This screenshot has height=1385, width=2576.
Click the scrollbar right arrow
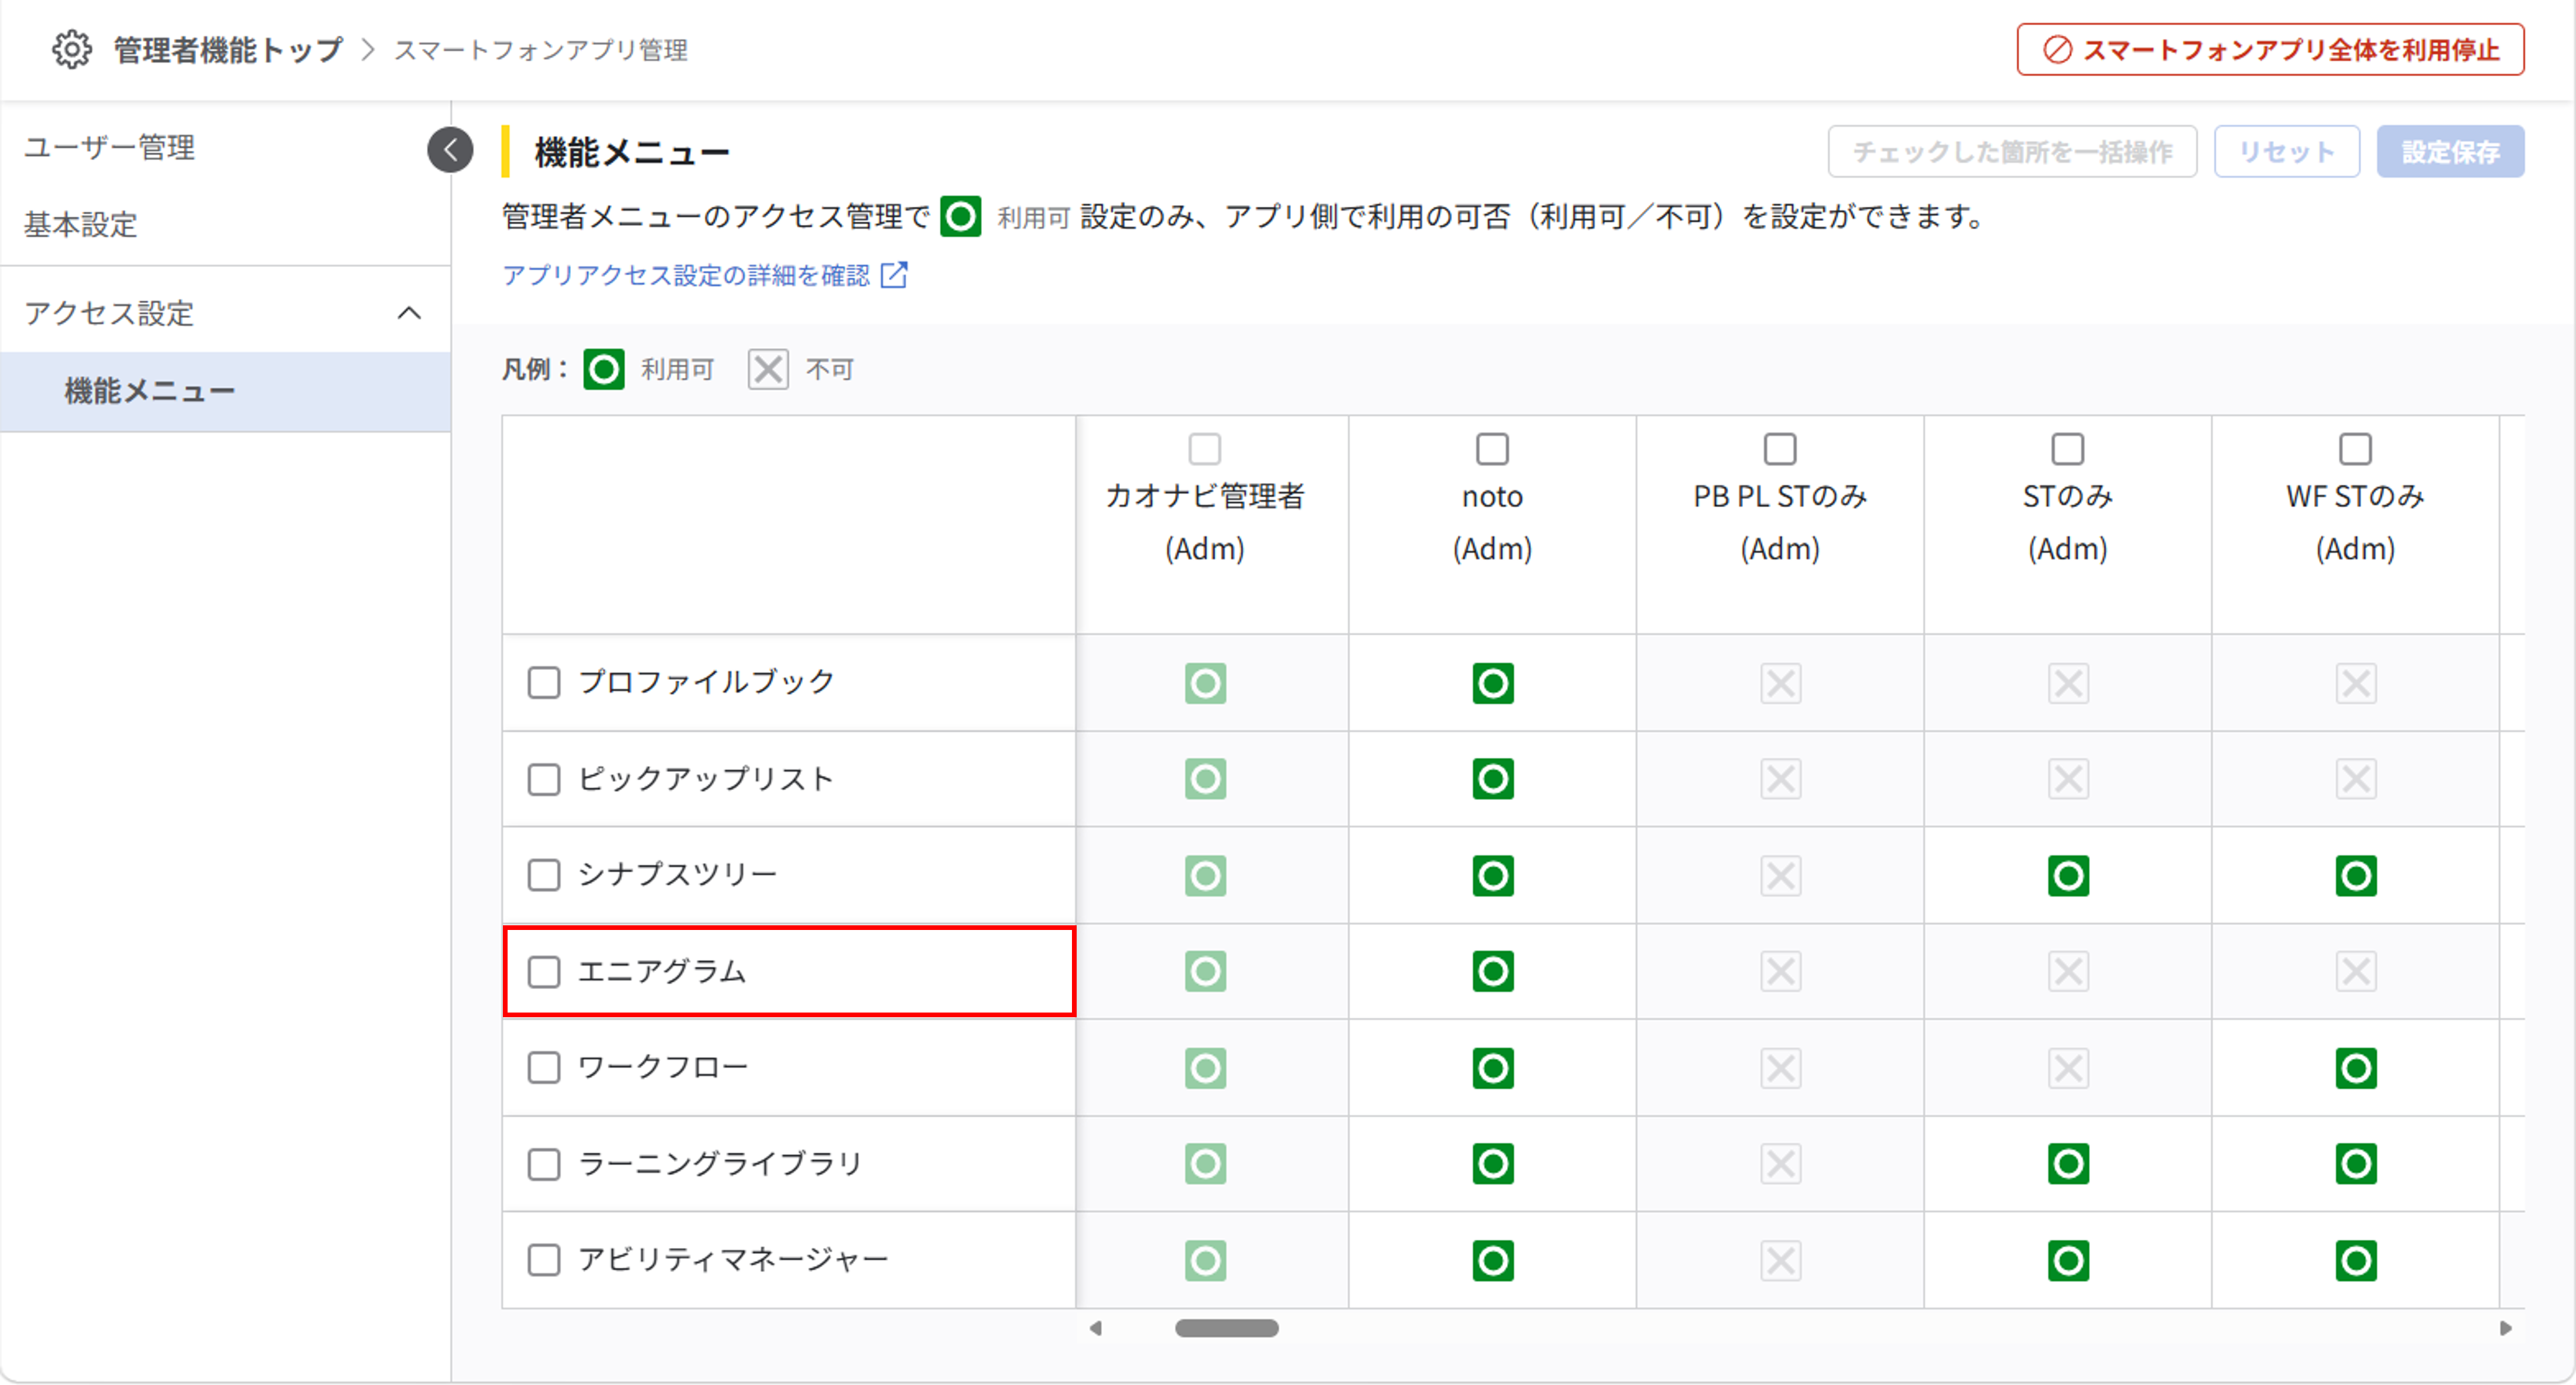(x=2505, y=1328)
